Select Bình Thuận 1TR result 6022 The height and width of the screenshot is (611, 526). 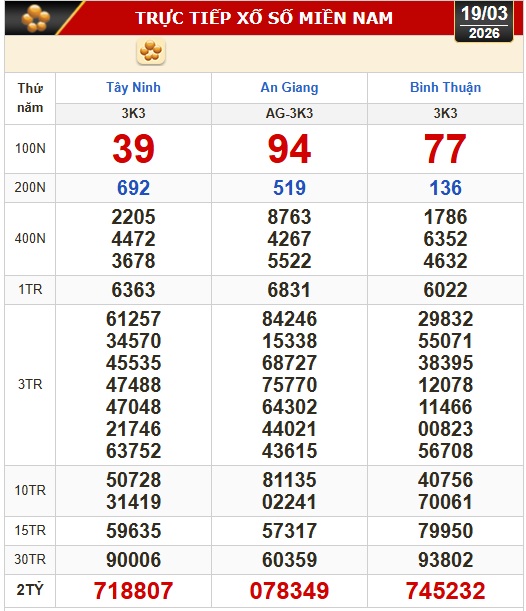point(445,290)
